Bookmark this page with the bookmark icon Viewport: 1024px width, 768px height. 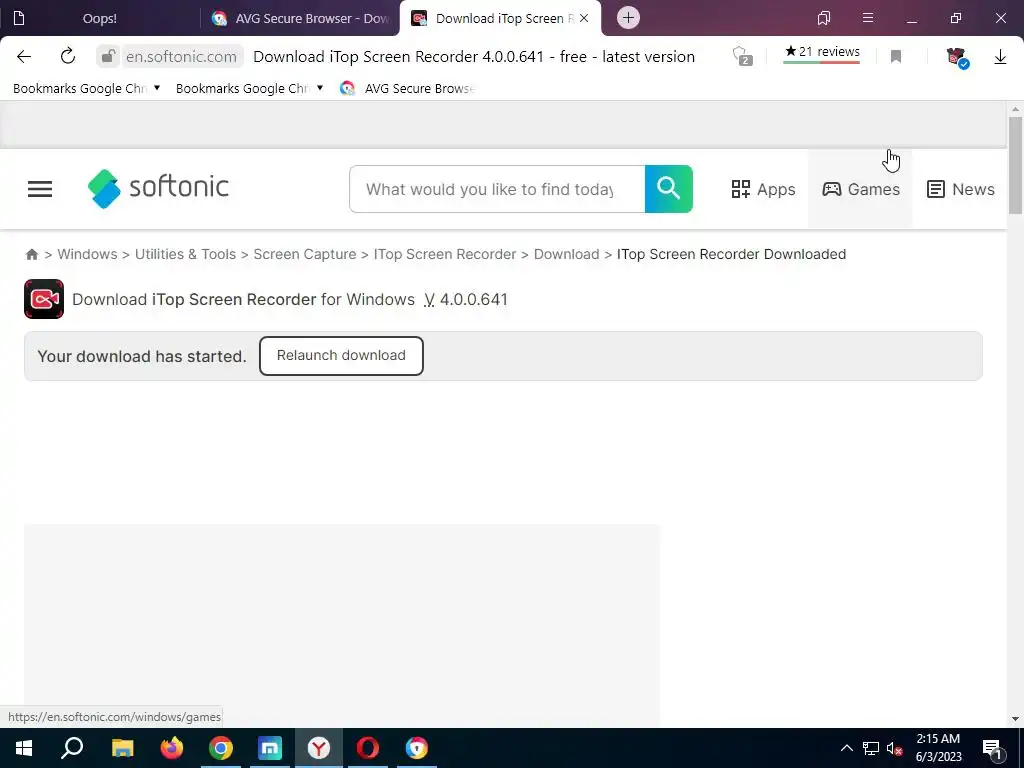896,57
